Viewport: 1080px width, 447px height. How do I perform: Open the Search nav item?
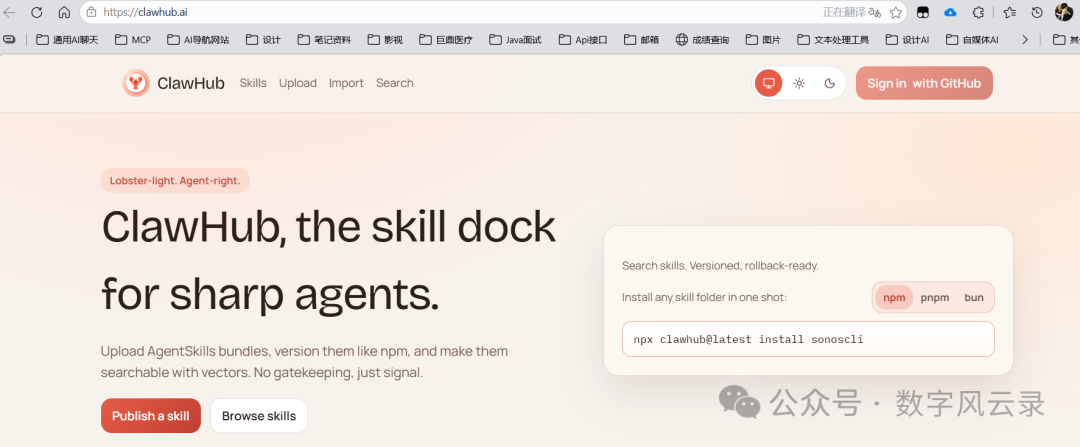click(x=395, y=83)
